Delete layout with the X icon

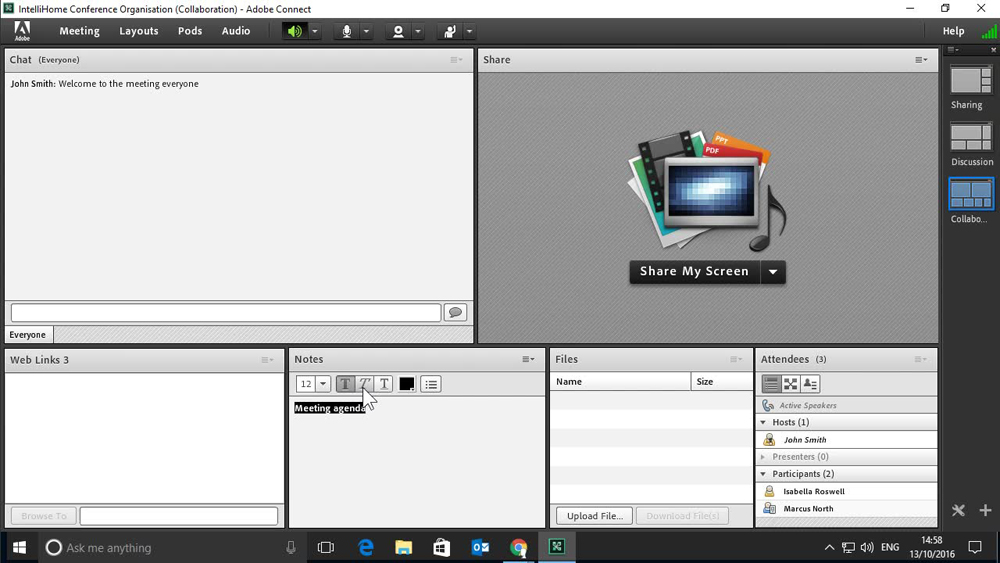(x=958, y=510)
